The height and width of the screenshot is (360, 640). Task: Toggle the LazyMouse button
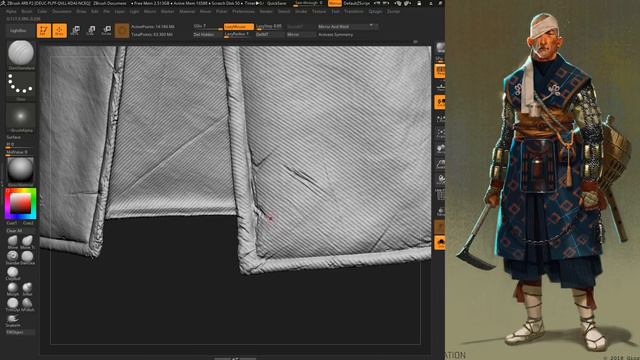[x=239, y=27]
